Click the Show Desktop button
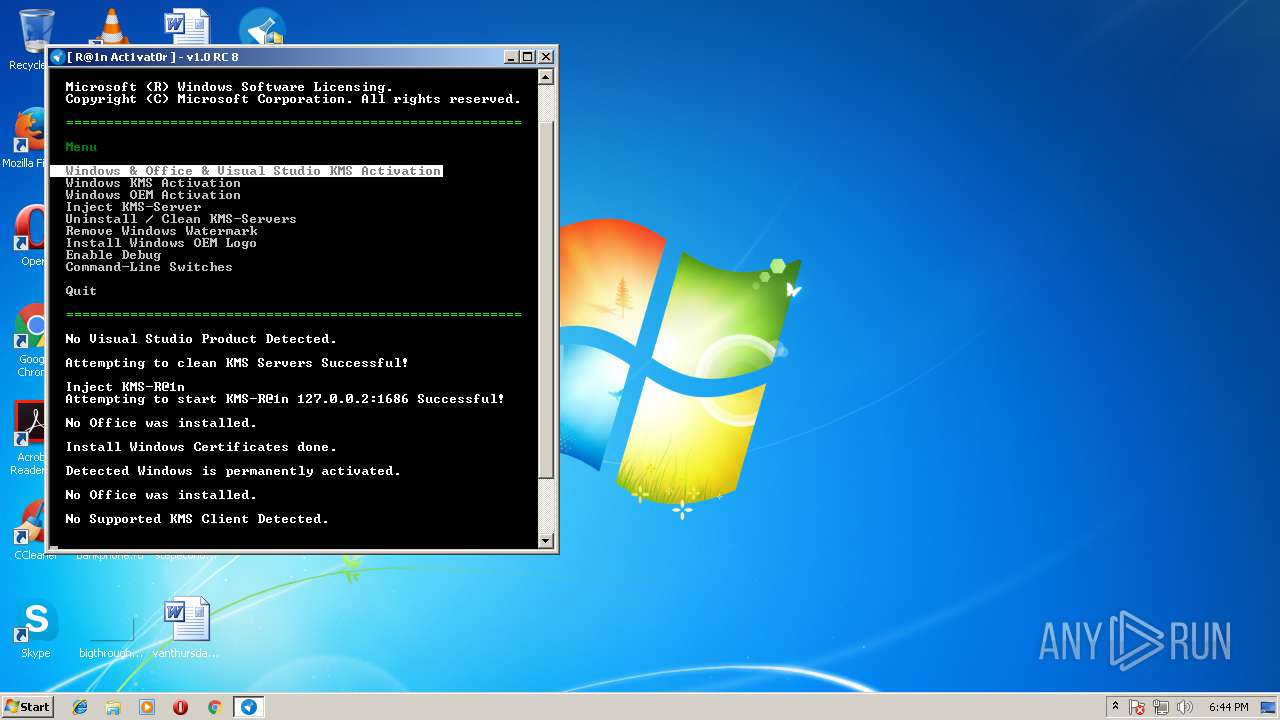Image resolution: width=1280 pixels, height=720 pixels. (x=1269, y=707)
